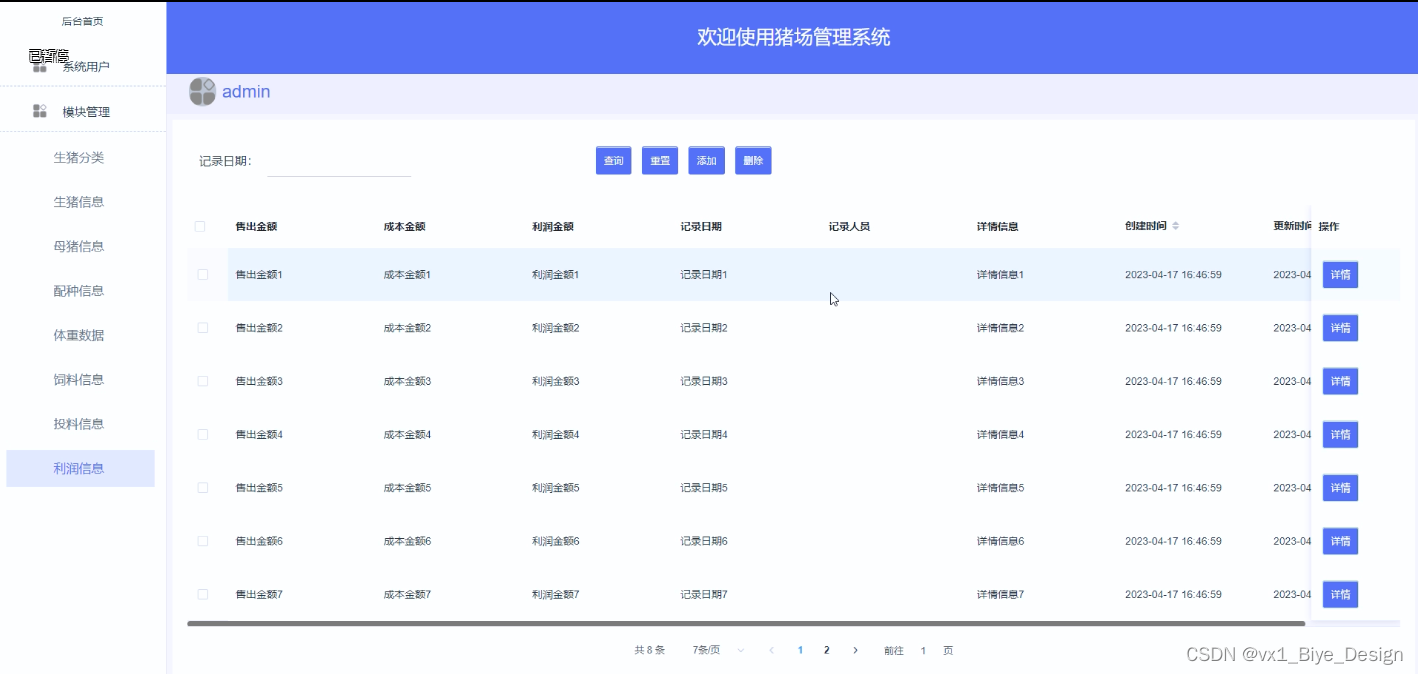Image resolution: width=1418 pixels, height=674 pixels.
Task: Click the 添加 add button
Action: 707,161
